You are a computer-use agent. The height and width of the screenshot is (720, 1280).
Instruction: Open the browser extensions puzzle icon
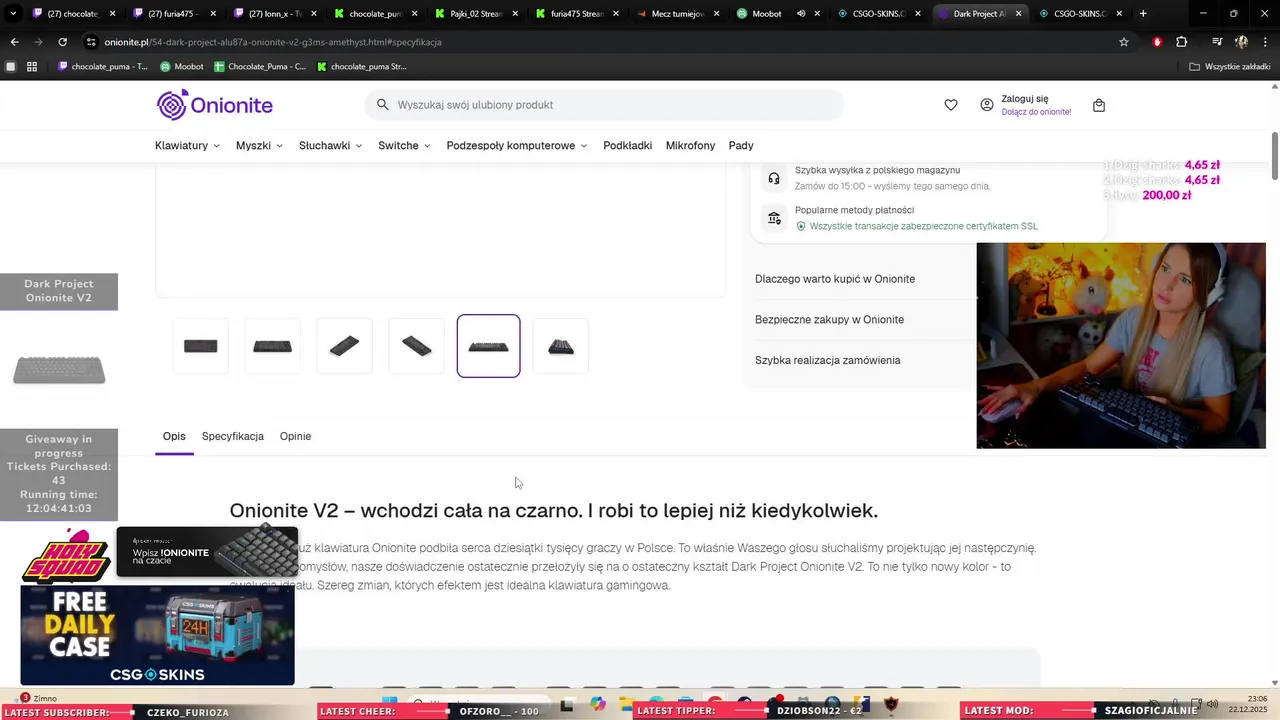[x=1181, y=42]
